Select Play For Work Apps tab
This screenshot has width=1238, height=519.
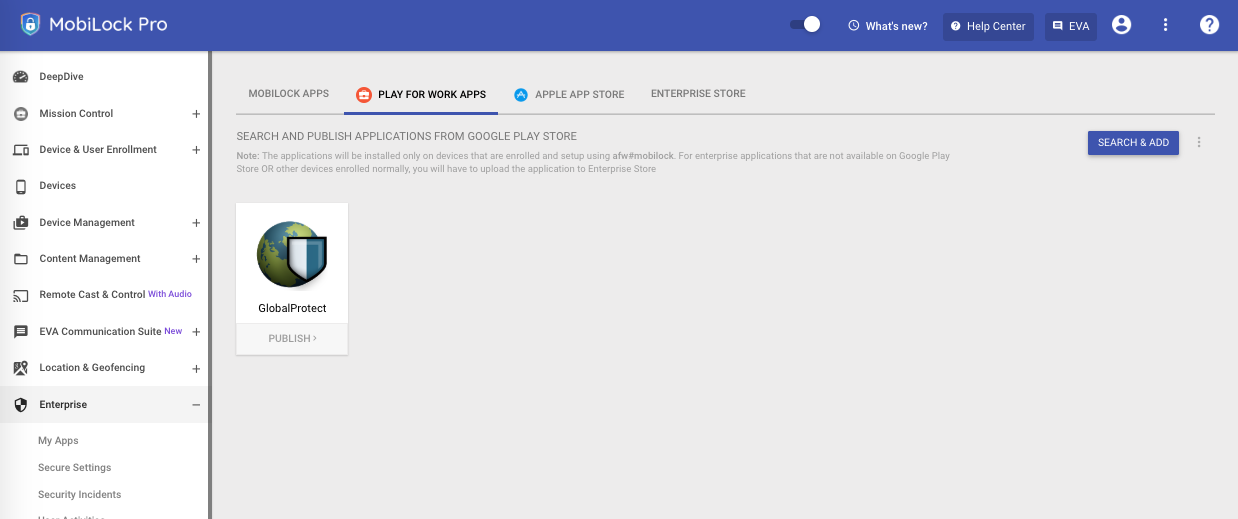pyautogui.click(x=421, y=95)
